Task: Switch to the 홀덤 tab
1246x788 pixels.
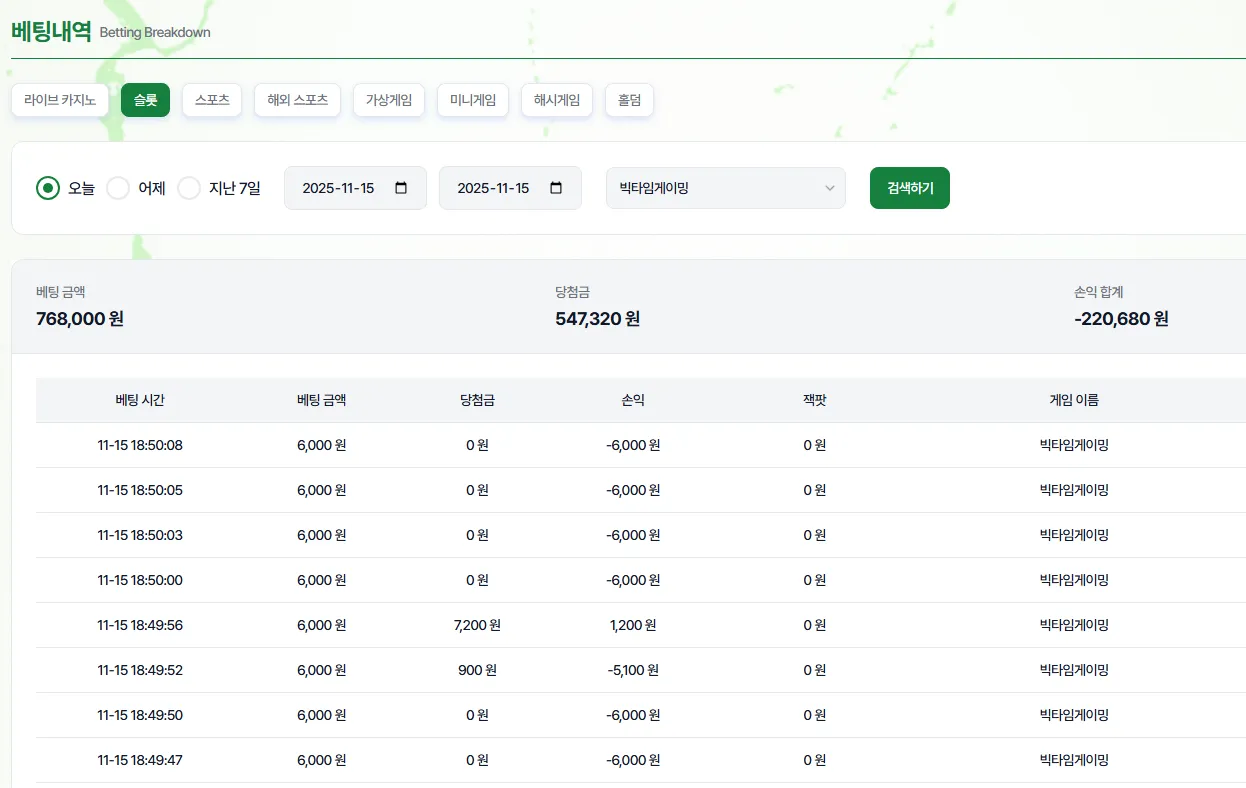Action: 629,100
